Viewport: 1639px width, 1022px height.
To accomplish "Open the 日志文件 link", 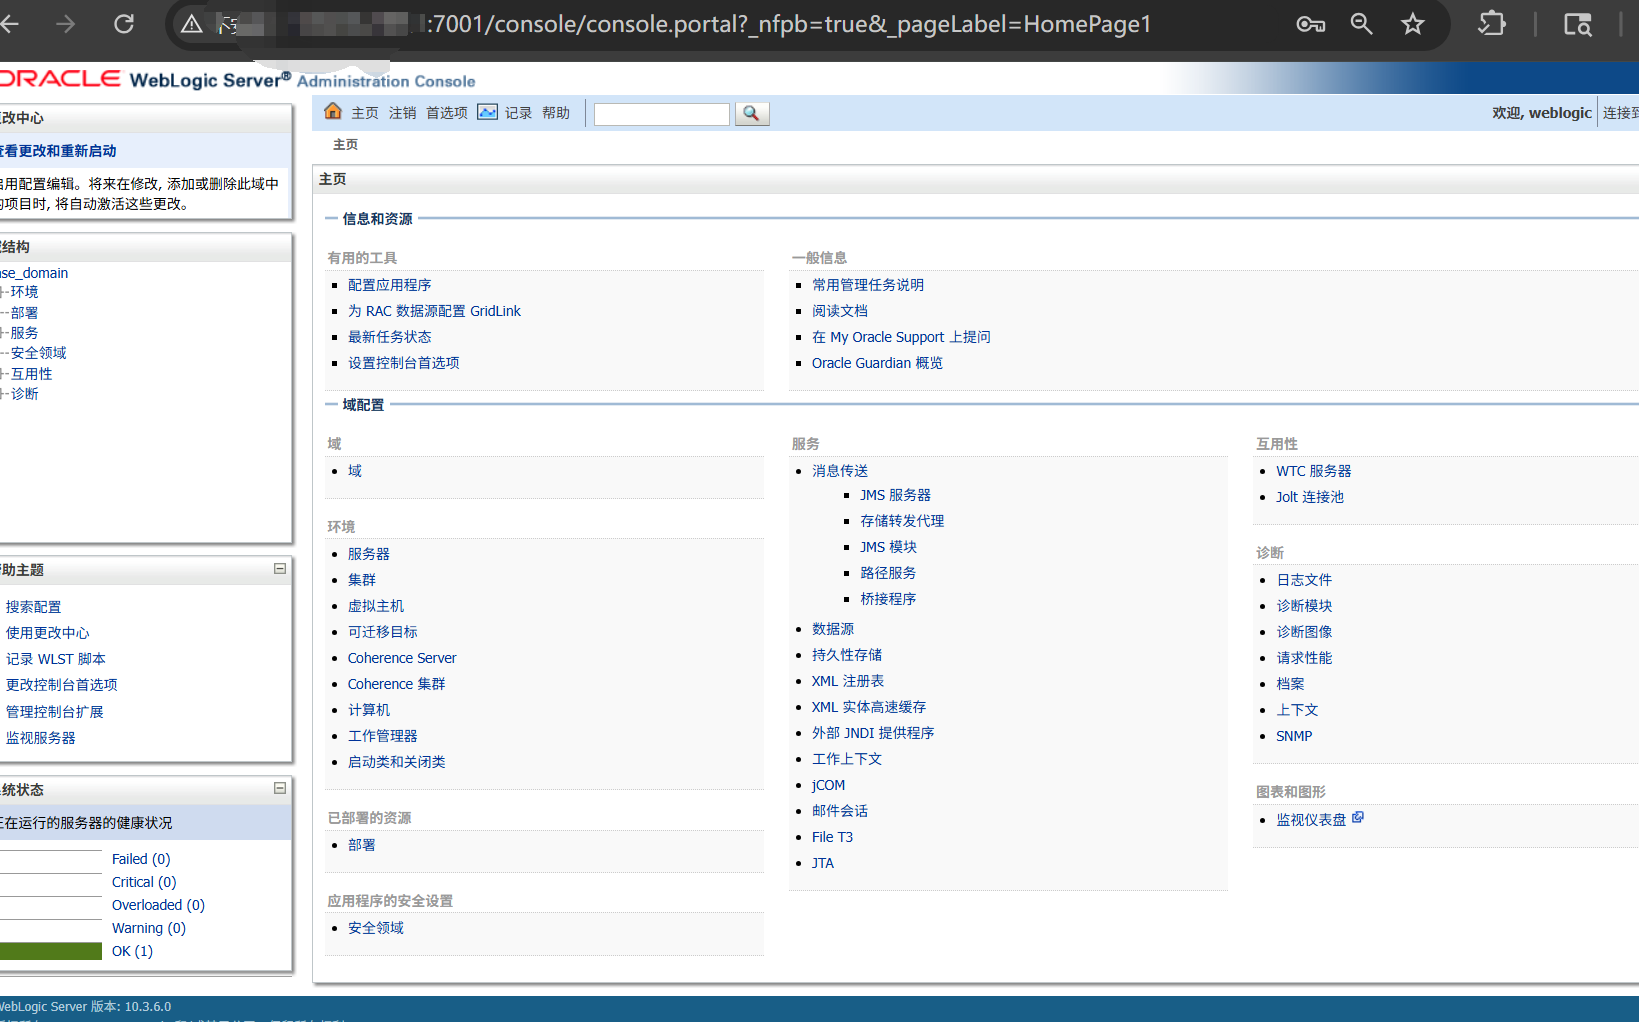I will pos(1304,580).
